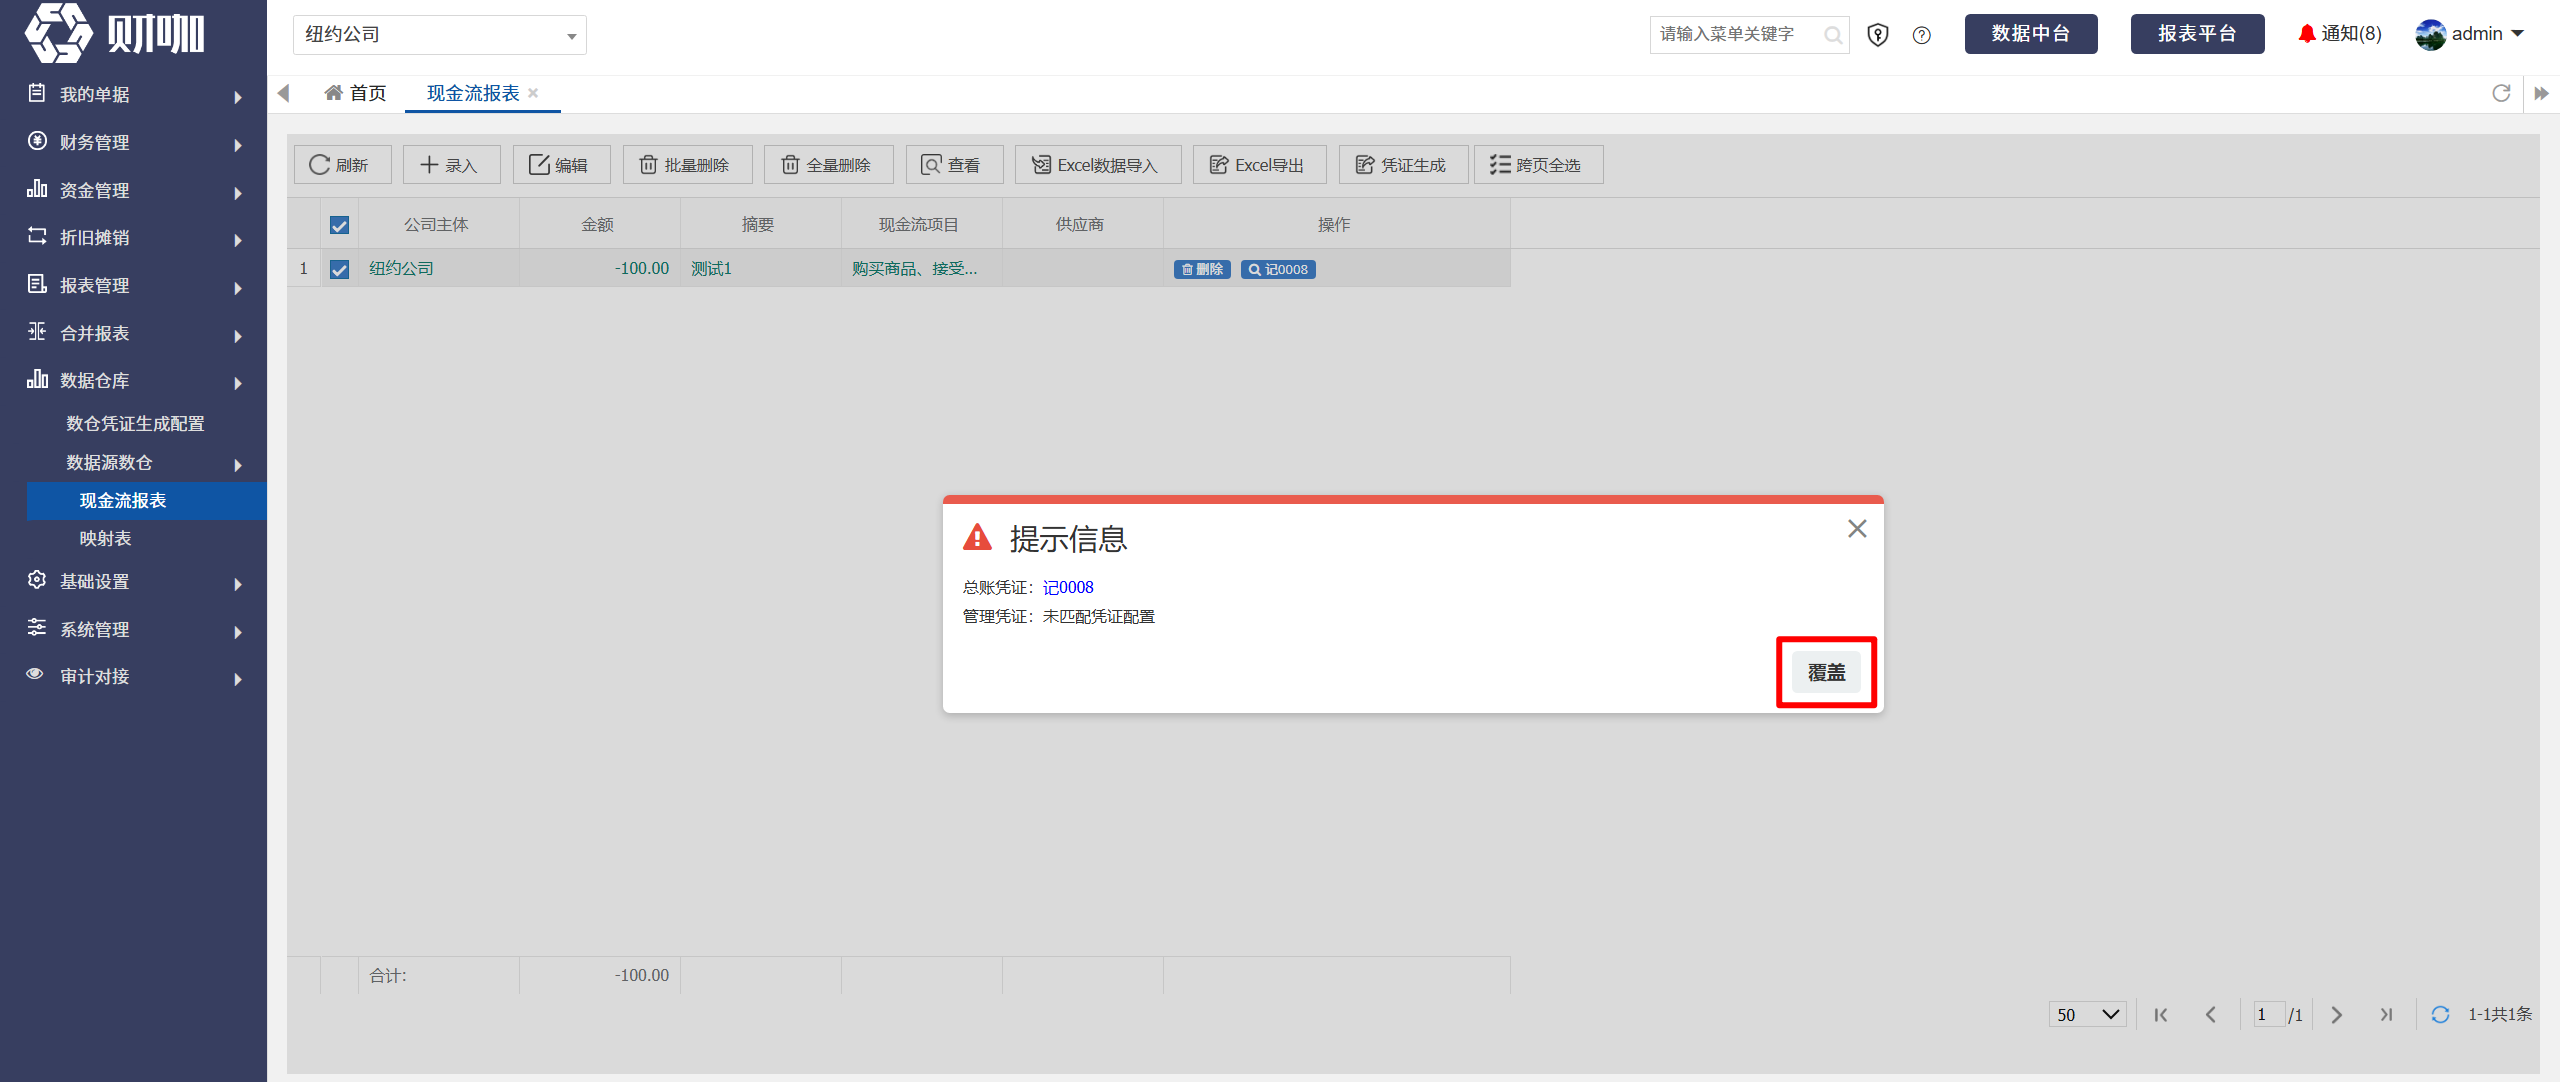Switch to the 首页 tab

click(x=356, y=93)
